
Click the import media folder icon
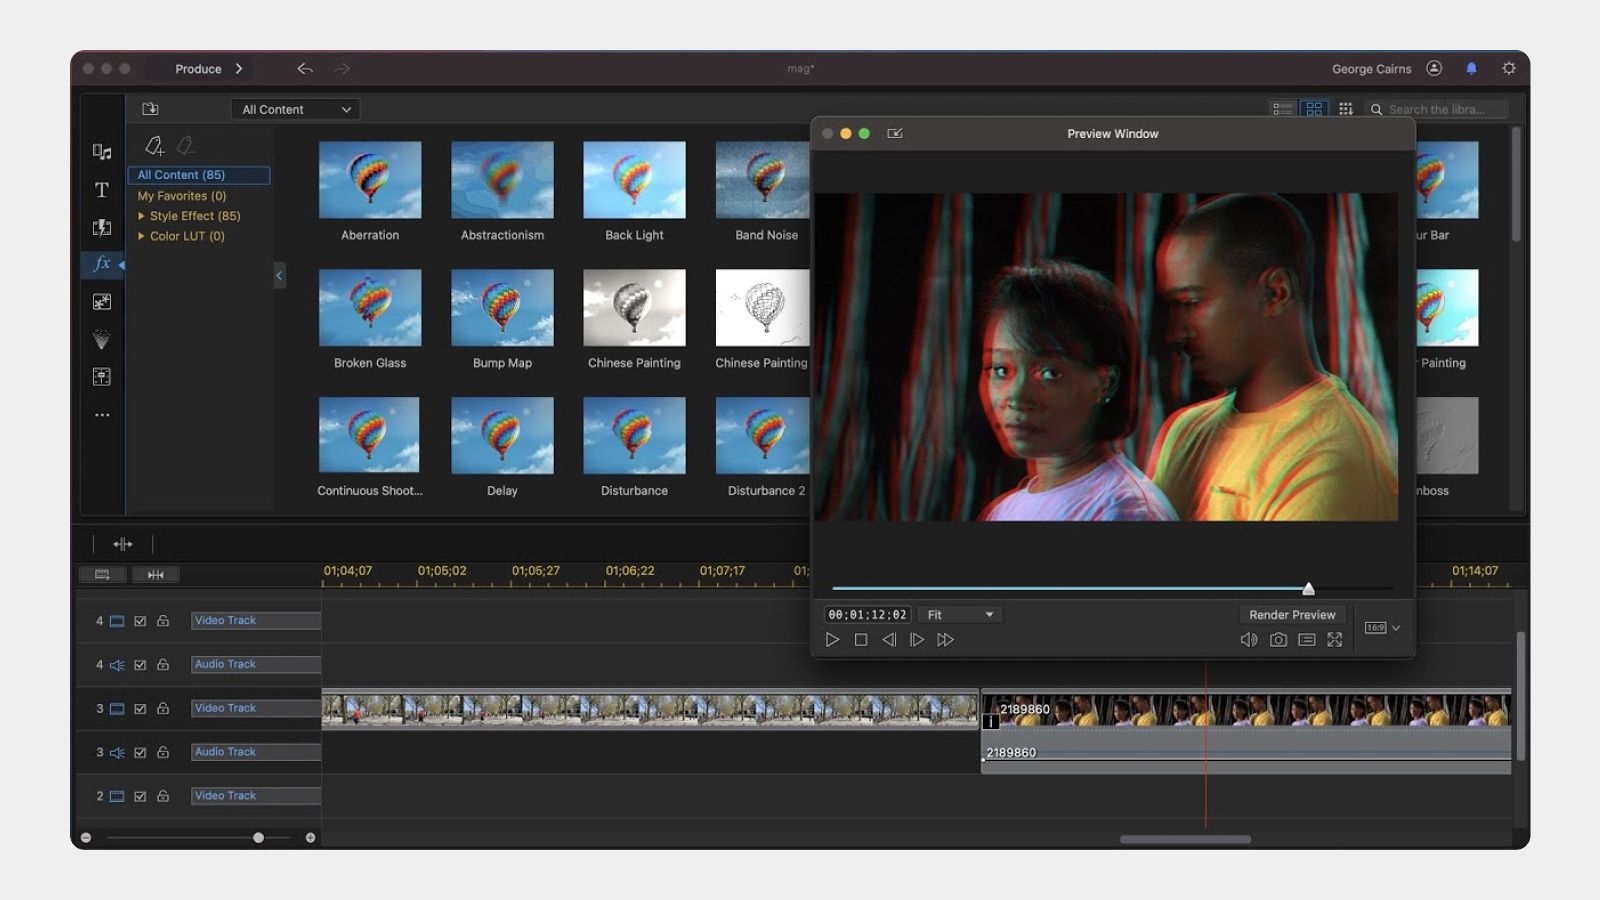tap(150, 109)
